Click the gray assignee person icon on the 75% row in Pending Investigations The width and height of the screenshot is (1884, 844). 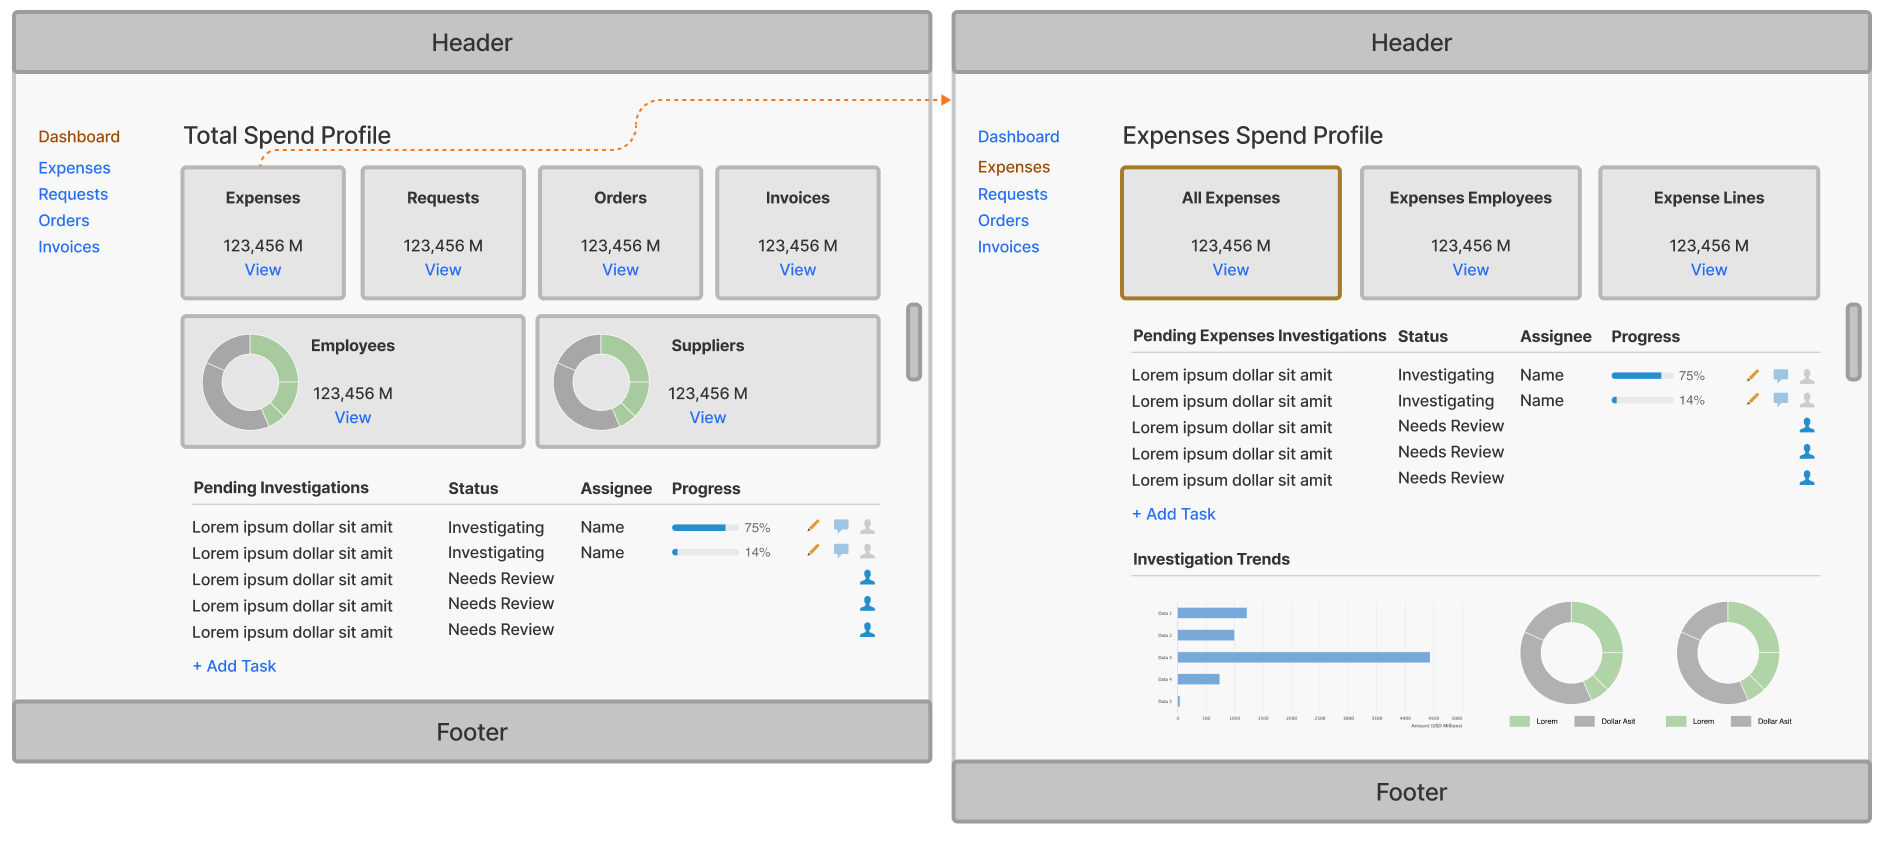coord(868,526)
